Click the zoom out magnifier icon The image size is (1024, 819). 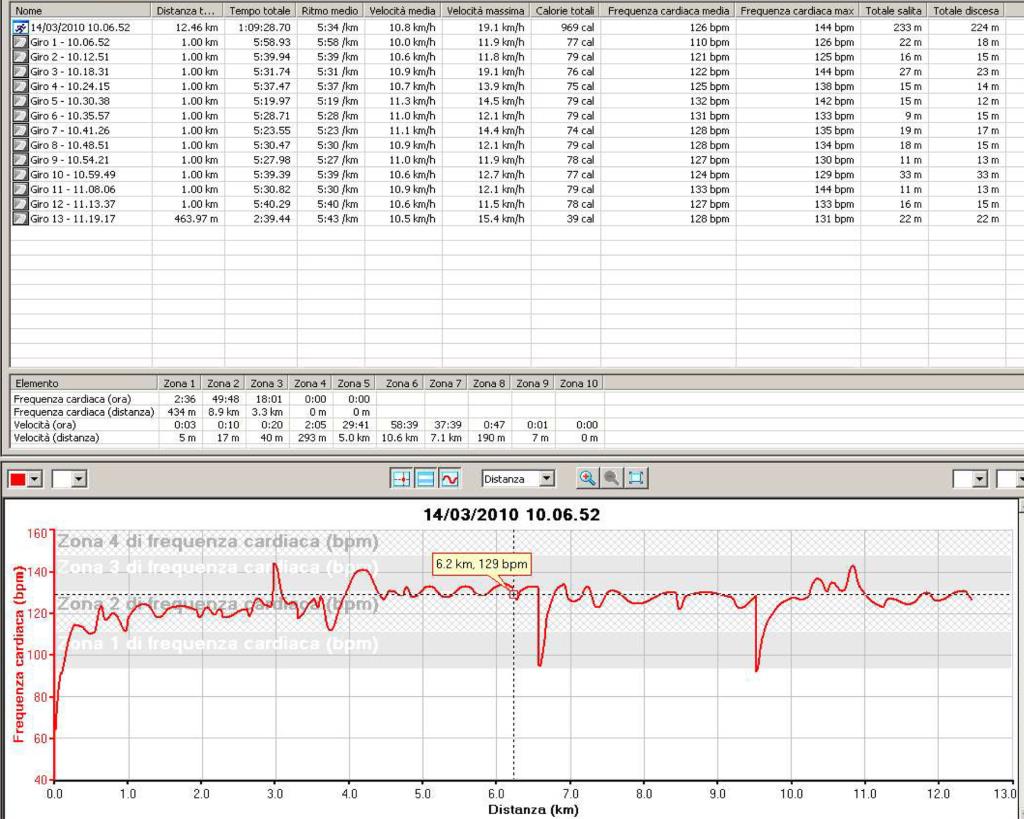click(x=611, y=479)
